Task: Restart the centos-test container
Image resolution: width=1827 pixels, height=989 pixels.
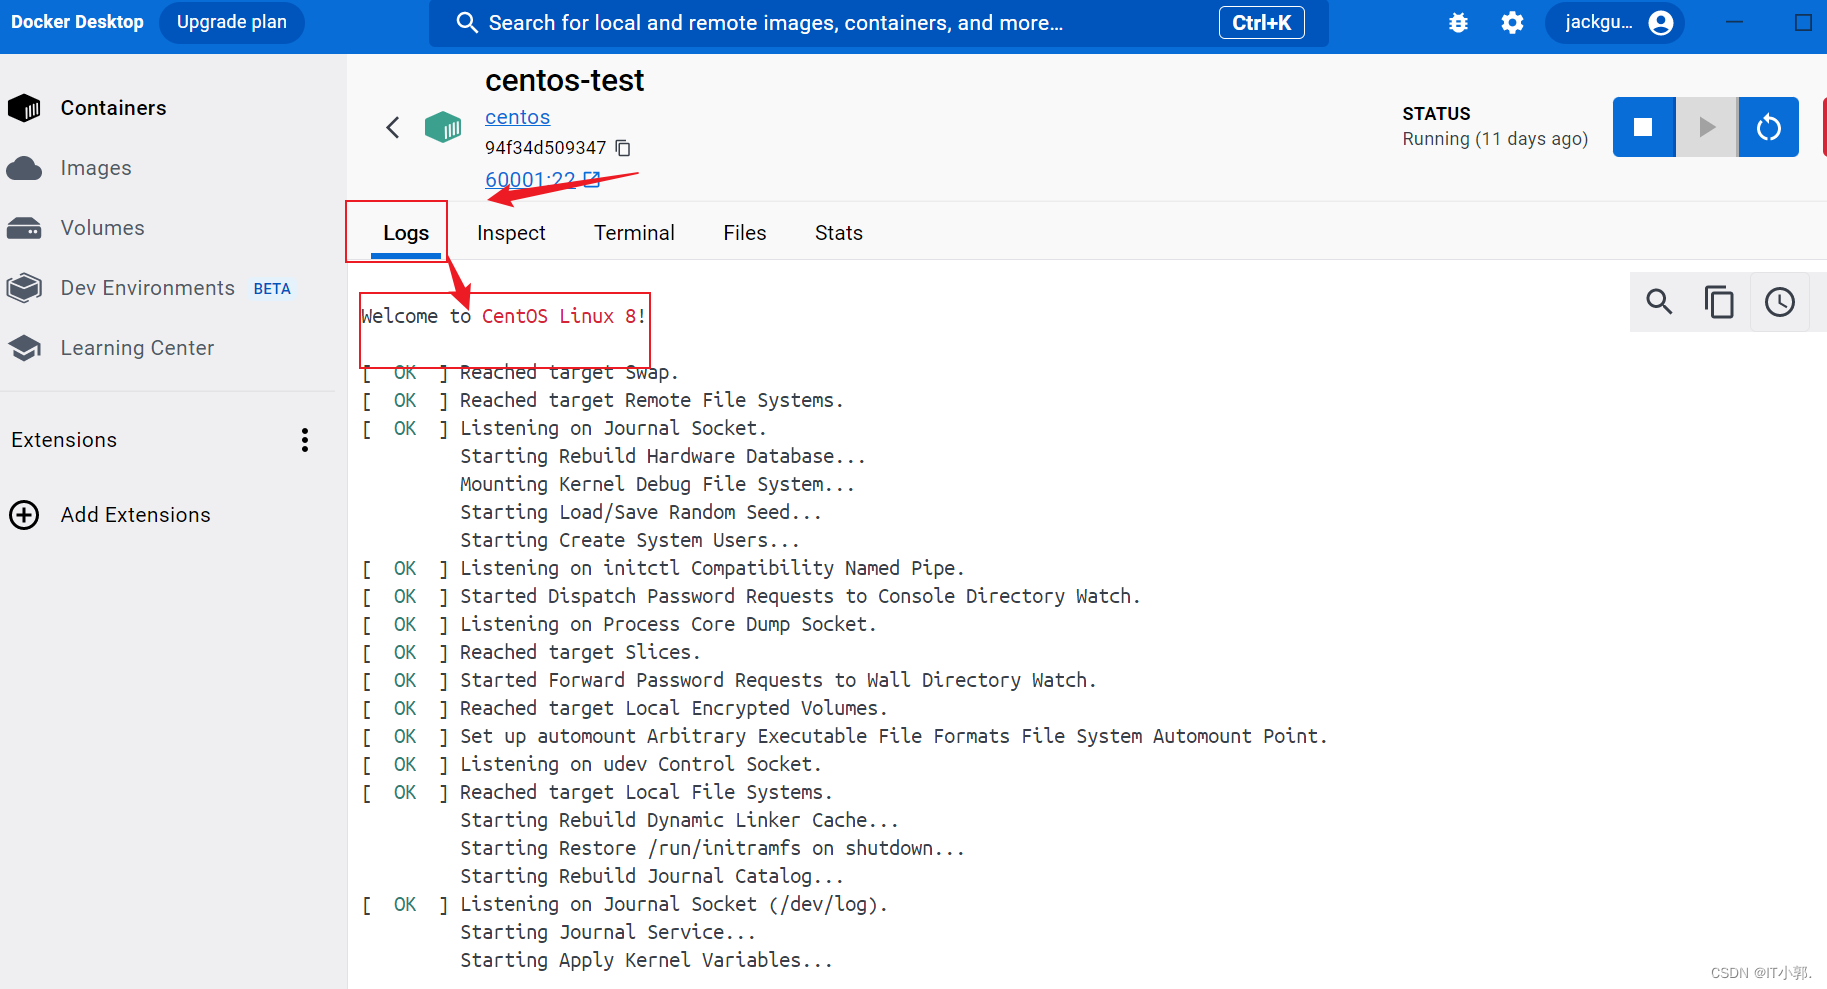Action: tap(1768, 127)
